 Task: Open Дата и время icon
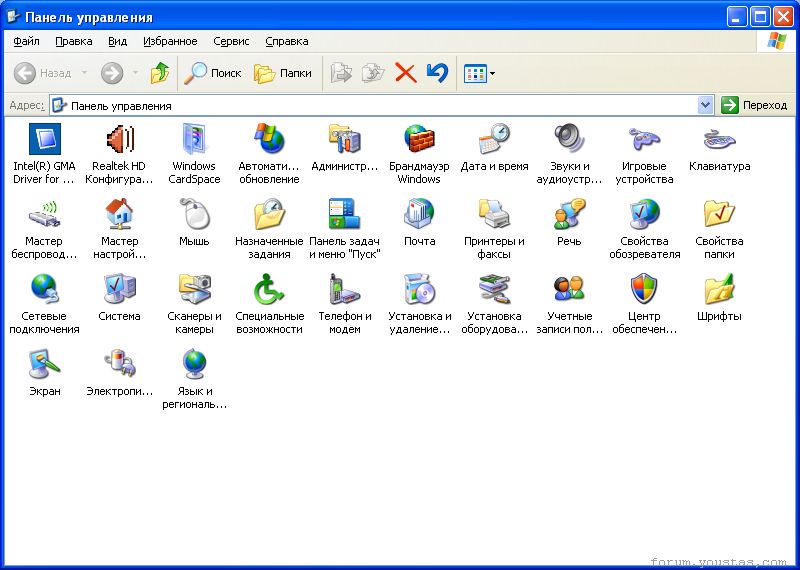tap(494, 139)
